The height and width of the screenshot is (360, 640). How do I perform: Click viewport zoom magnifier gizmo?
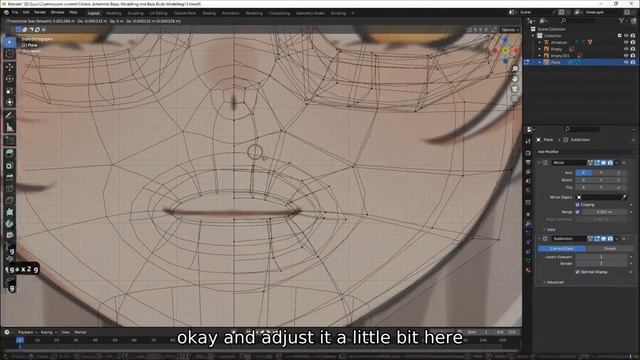(x=515, y=69)
